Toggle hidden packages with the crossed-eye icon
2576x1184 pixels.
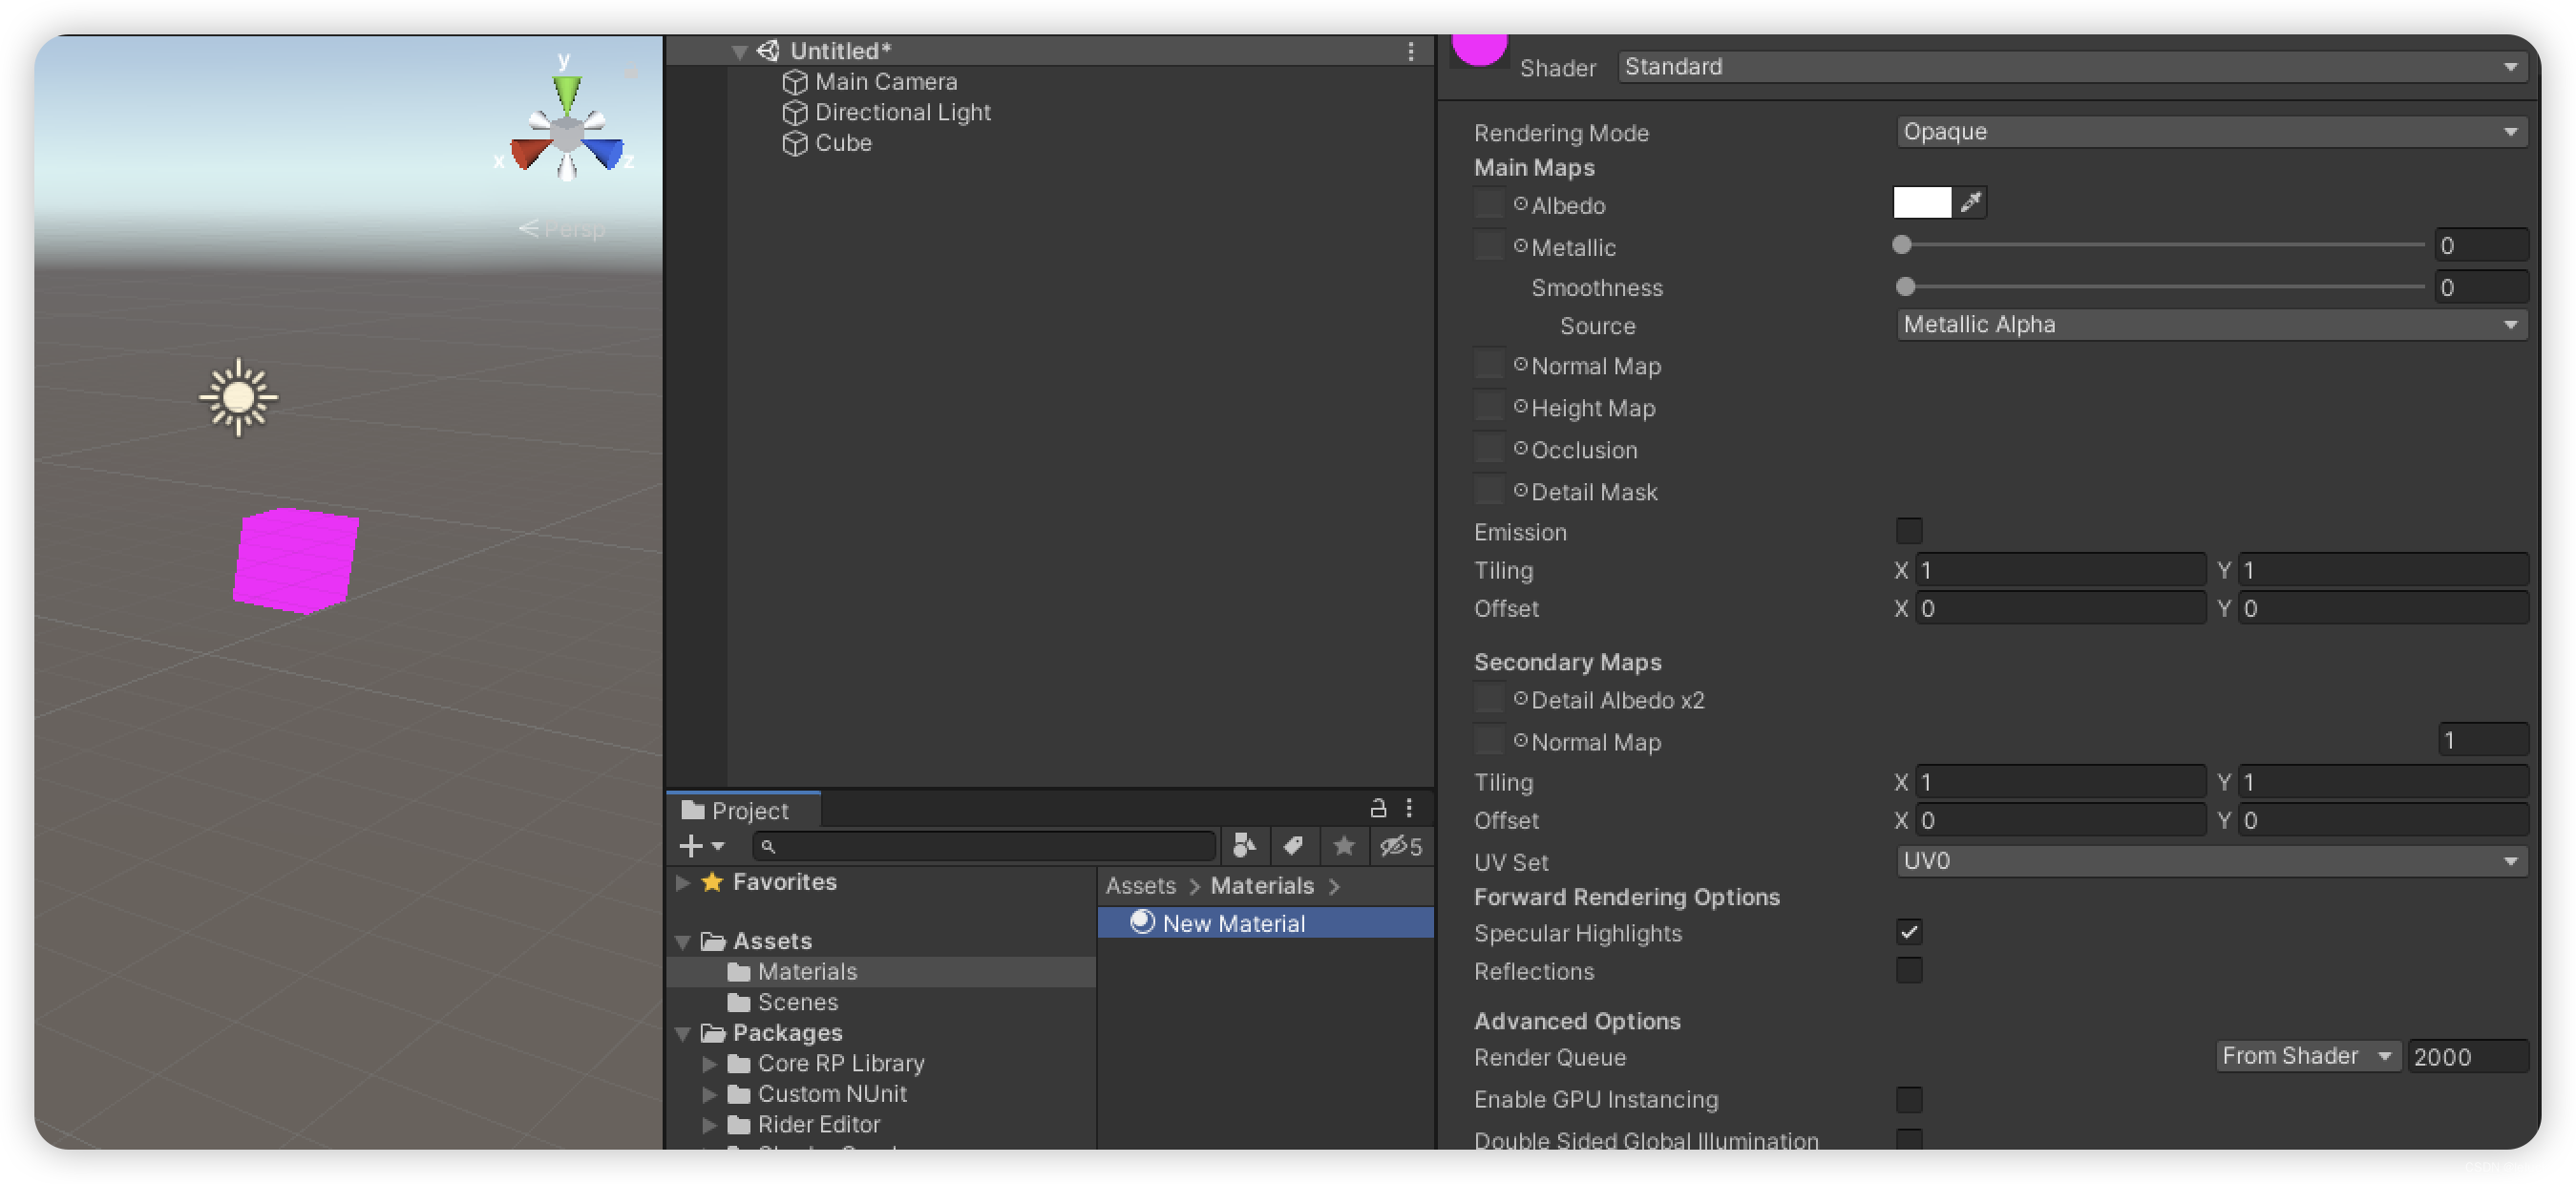click(1396, 846)
